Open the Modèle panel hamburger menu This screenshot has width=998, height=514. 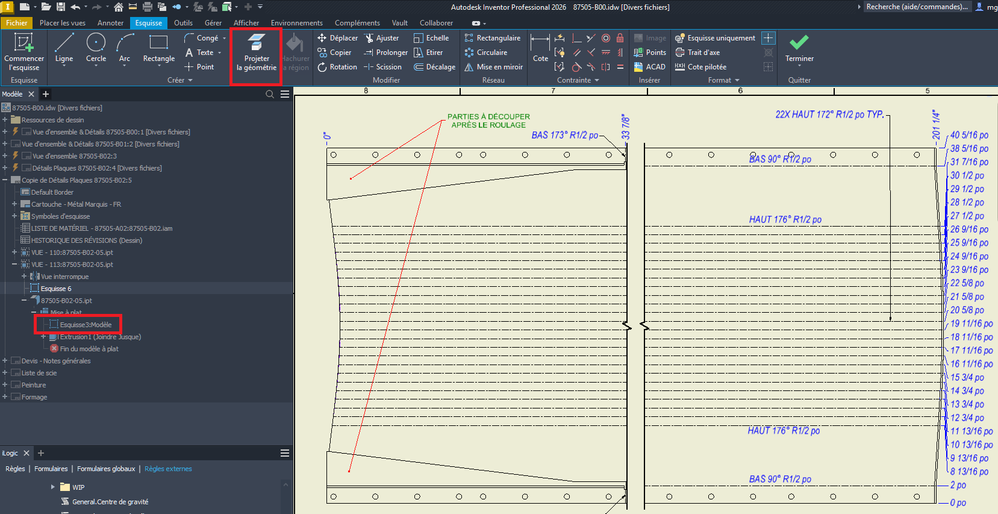click(x=285, y=94)
